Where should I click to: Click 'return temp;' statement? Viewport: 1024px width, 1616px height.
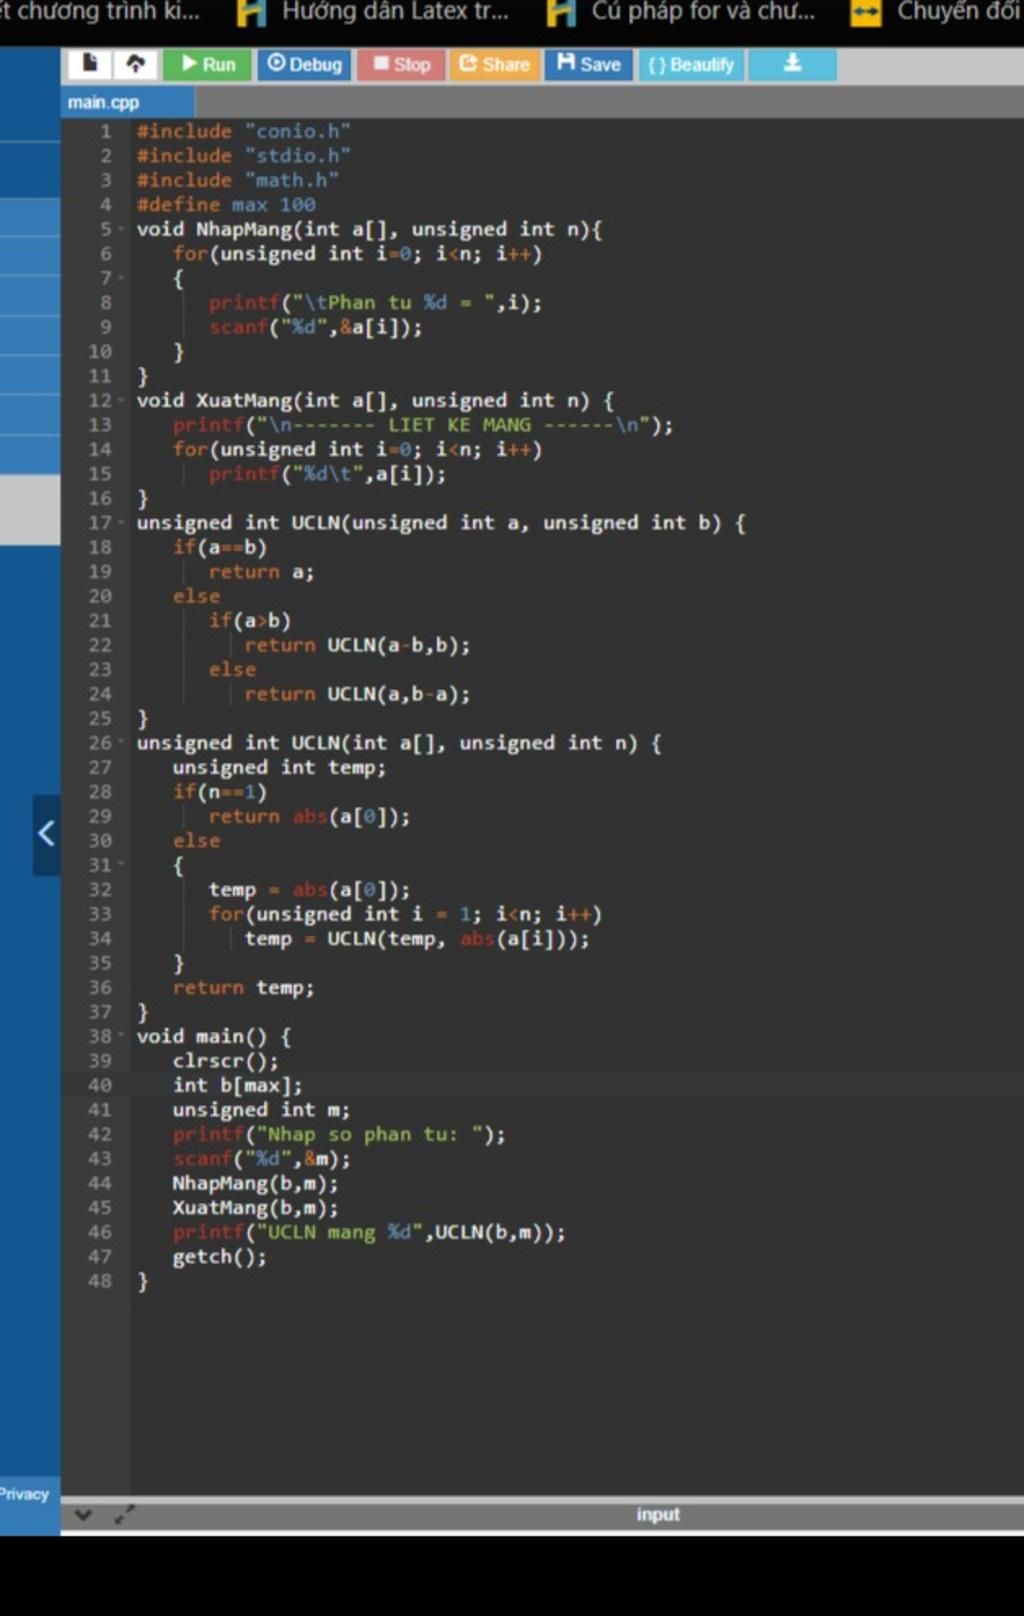pos(243,988)
